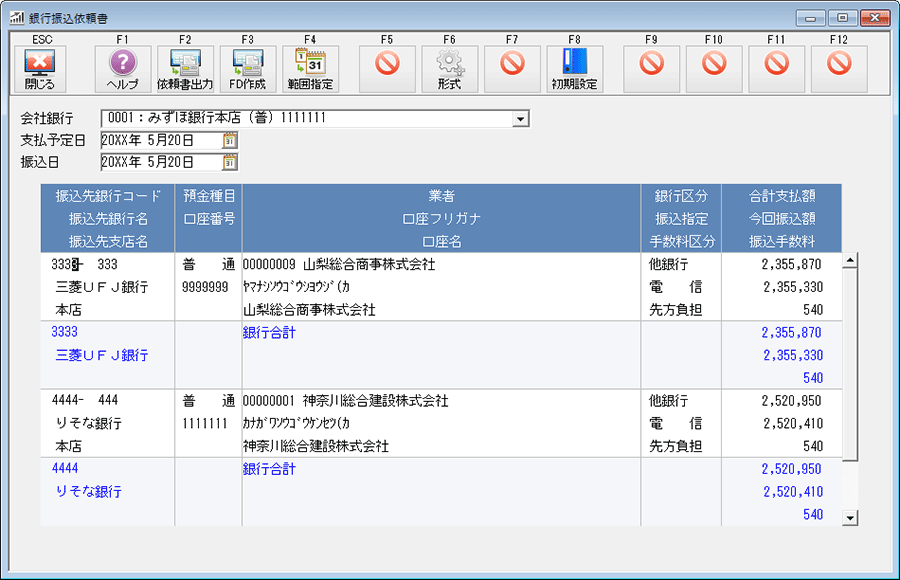The image size is (900, 580).
Task: Click the disabled F10 button icon
Action: point(714,69)
